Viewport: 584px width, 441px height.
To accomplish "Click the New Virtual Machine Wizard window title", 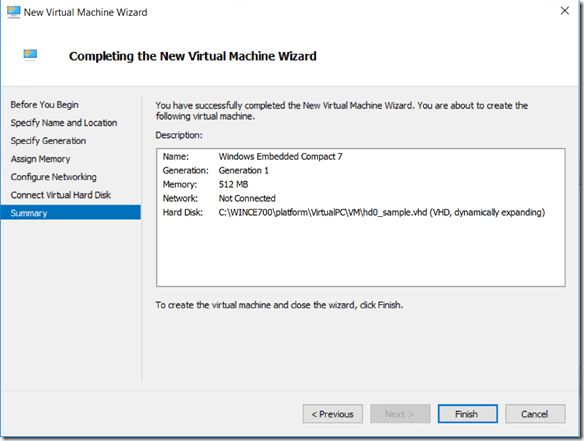I will pos(85,12).
